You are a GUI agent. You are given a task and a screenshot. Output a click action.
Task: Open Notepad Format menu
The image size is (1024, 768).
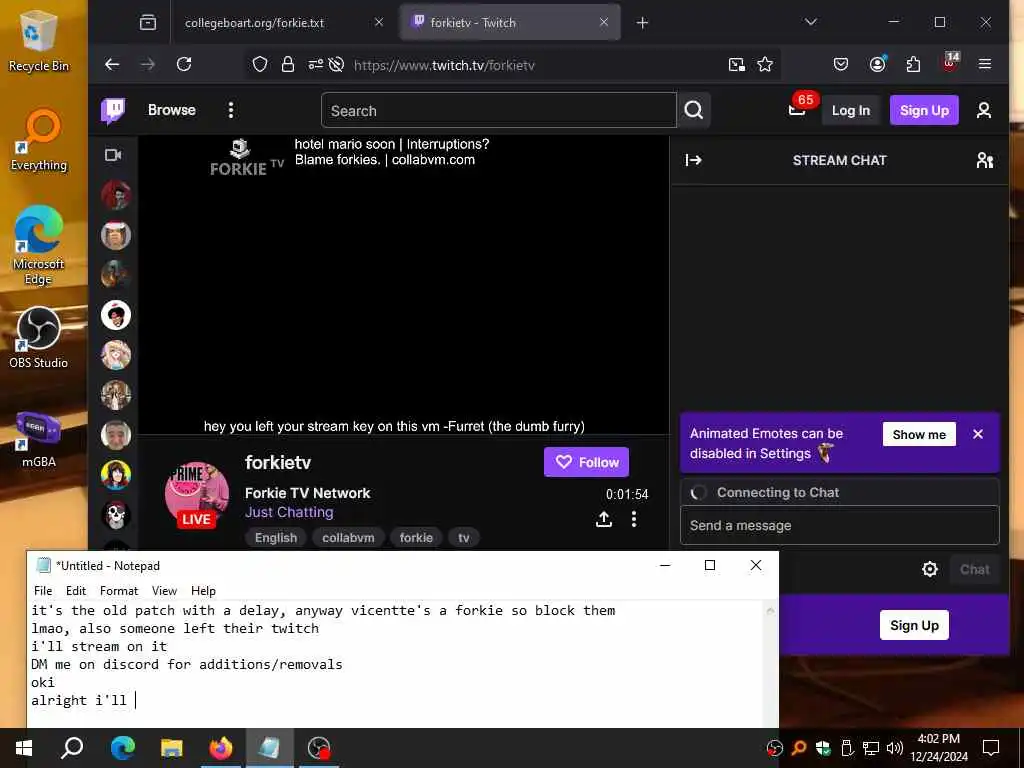click(119, 590)
